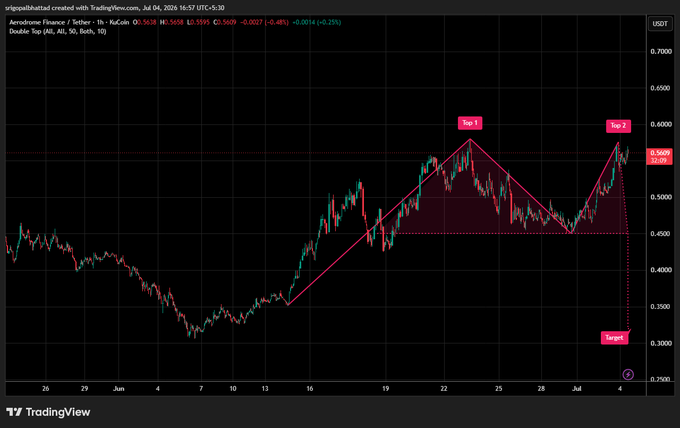Image resolution: width=680 pixels, height=428 pixels.
Task: Click the 0.3000 price axis label
Action: click(x=661, y=343)
